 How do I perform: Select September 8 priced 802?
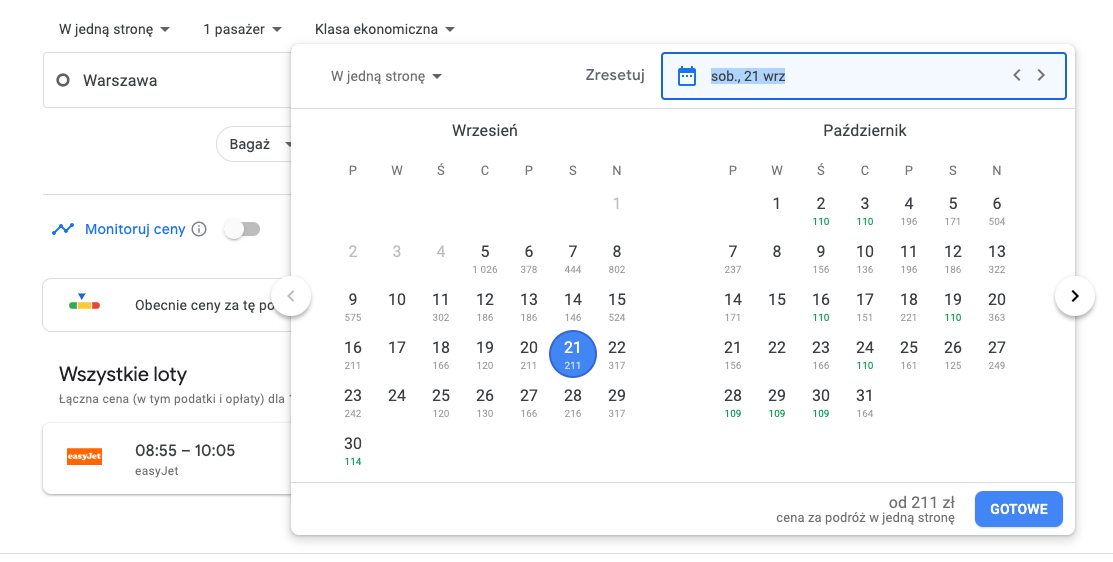pyautogui.click(x=617, y=259)
